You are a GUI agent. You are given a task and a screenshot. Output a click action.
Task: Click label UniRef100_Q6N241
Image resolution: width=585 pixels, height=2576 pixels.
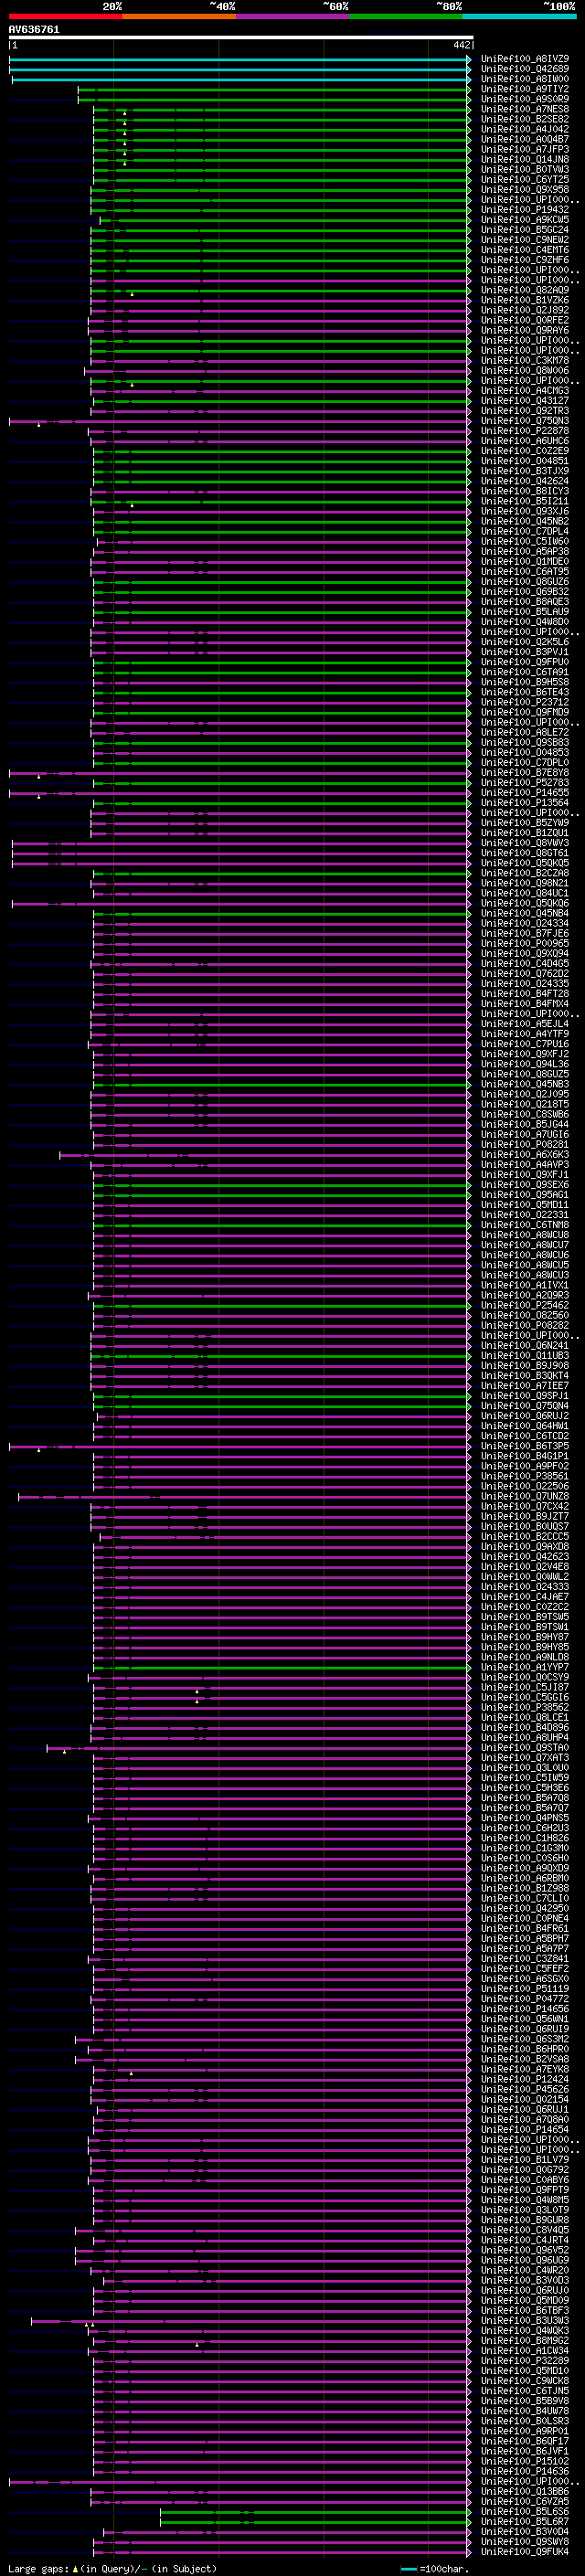click(525, 1346)
